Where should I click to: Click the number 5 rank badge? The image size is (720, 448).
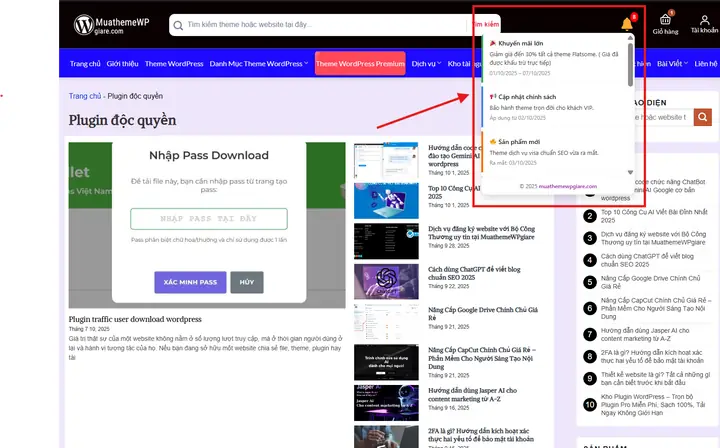pos(590,282)
